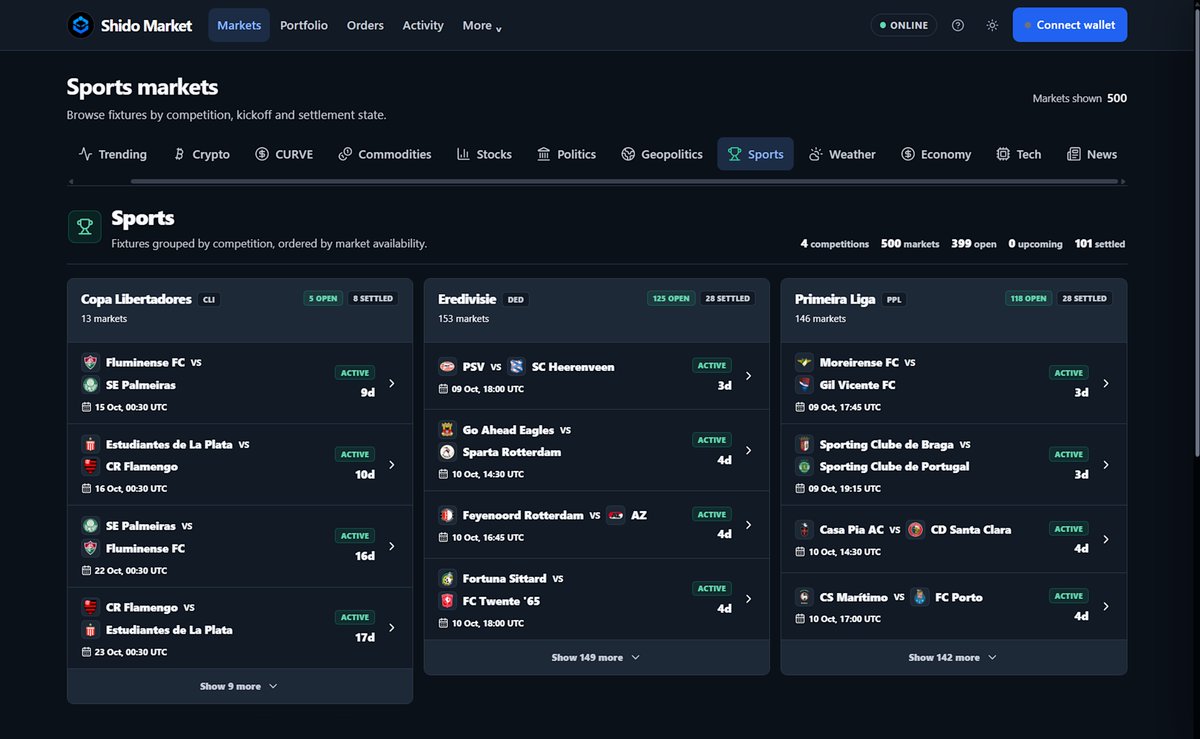Click the 8 SETTLED badge in Copa Libertadores
1200x739 pixels.
pos(373,298)
